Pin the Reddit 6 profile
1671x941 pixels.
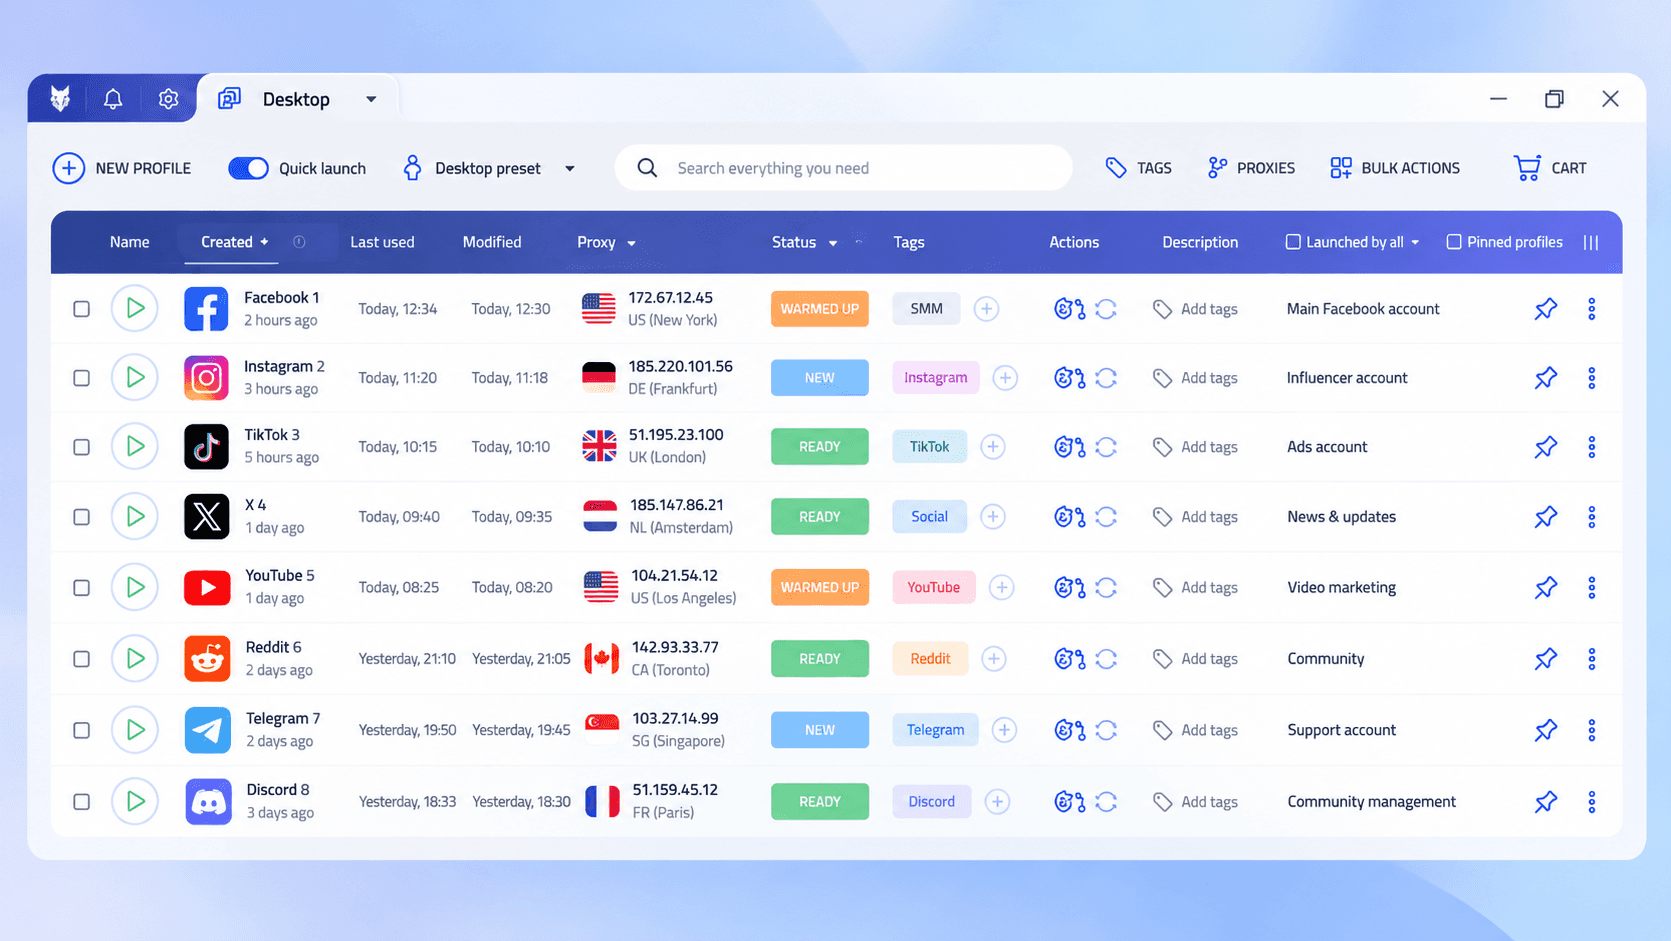point(1546,659)
